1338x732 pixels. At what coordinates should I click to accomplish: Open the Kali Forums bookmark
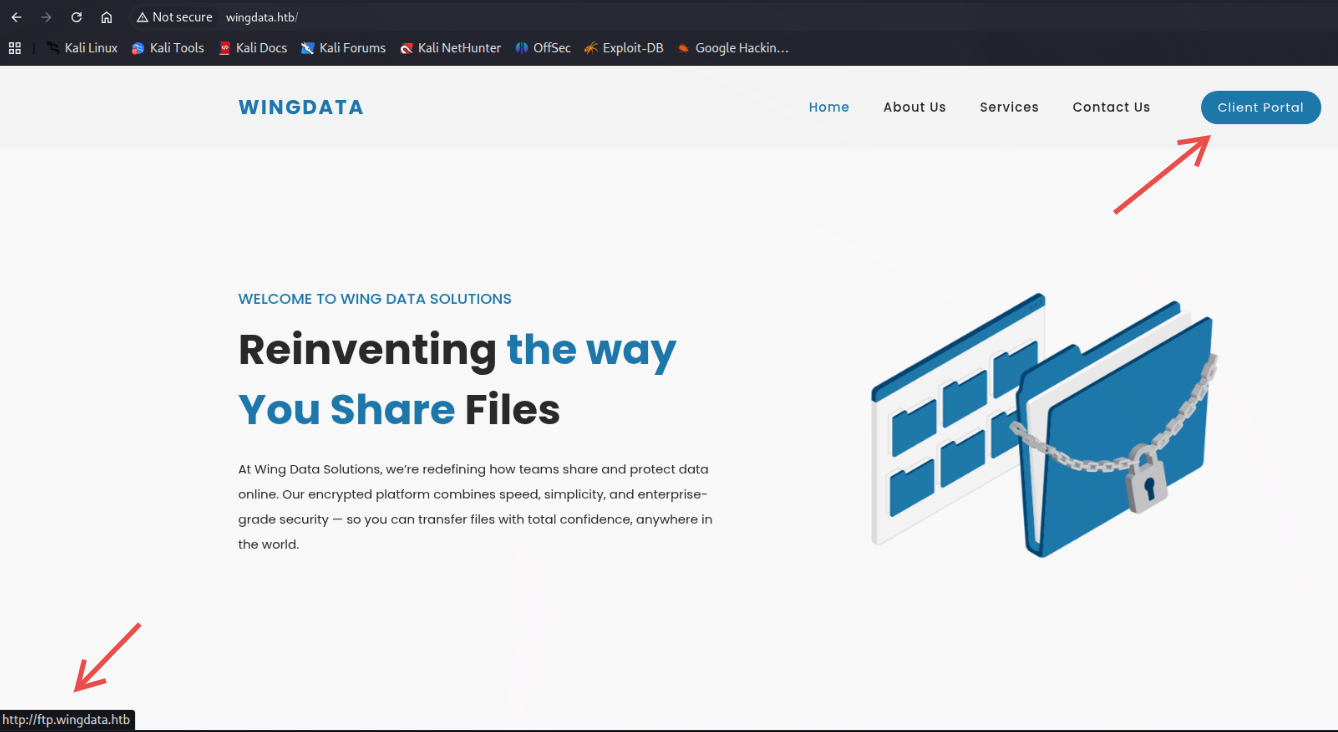pos(343,48)
